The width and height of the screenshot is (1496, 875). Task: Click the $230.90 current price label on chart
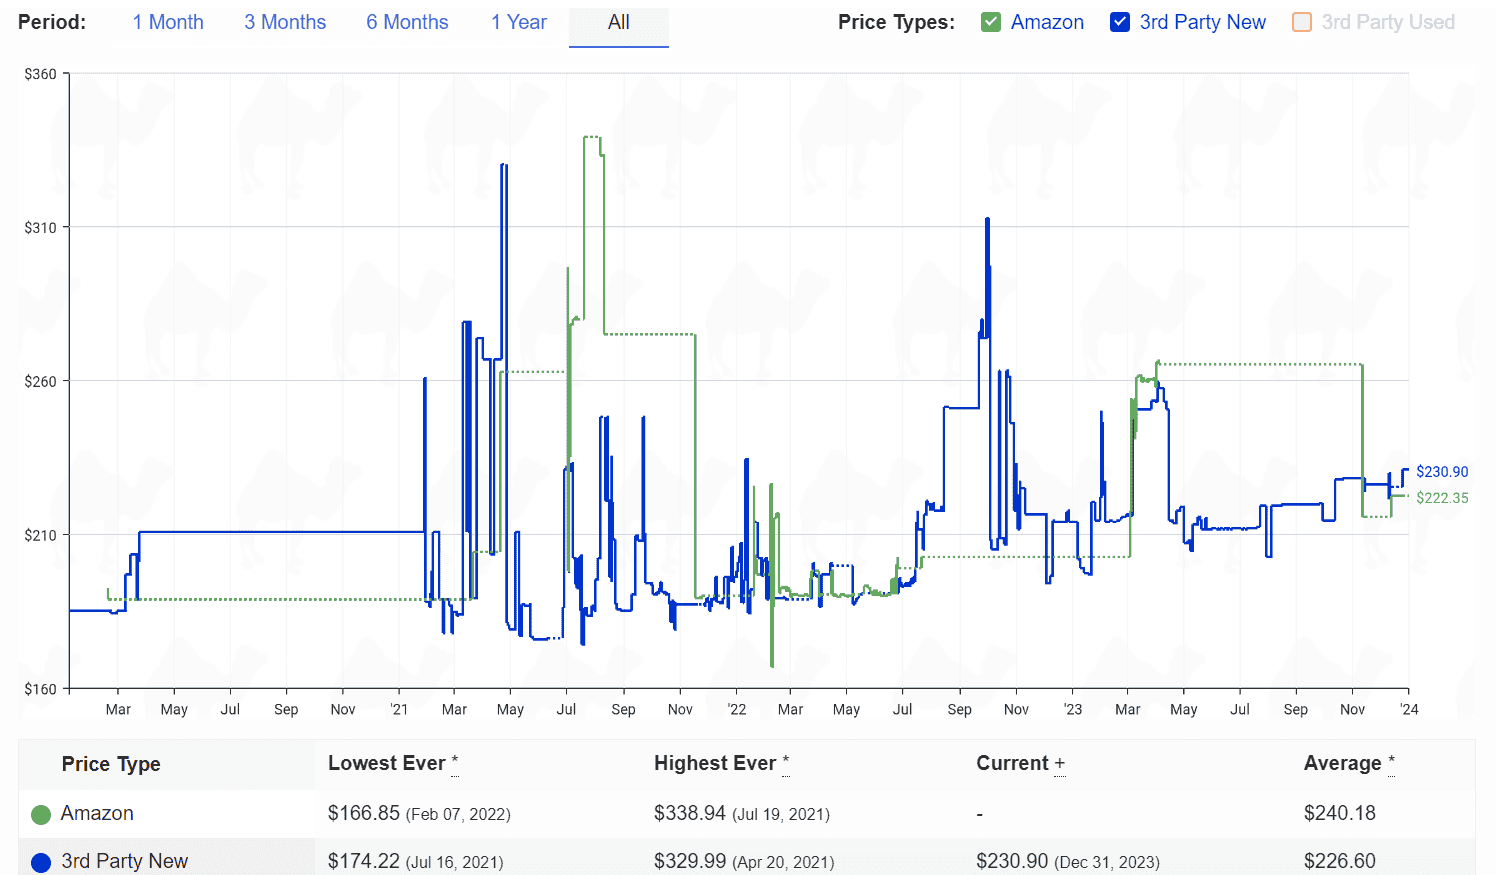coord(1442,472)
